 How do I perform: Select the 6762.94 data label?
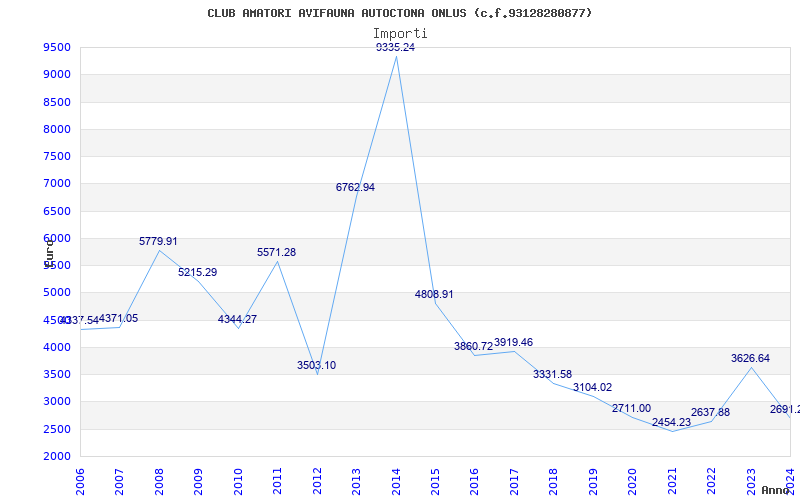click(x=355, y=187)
